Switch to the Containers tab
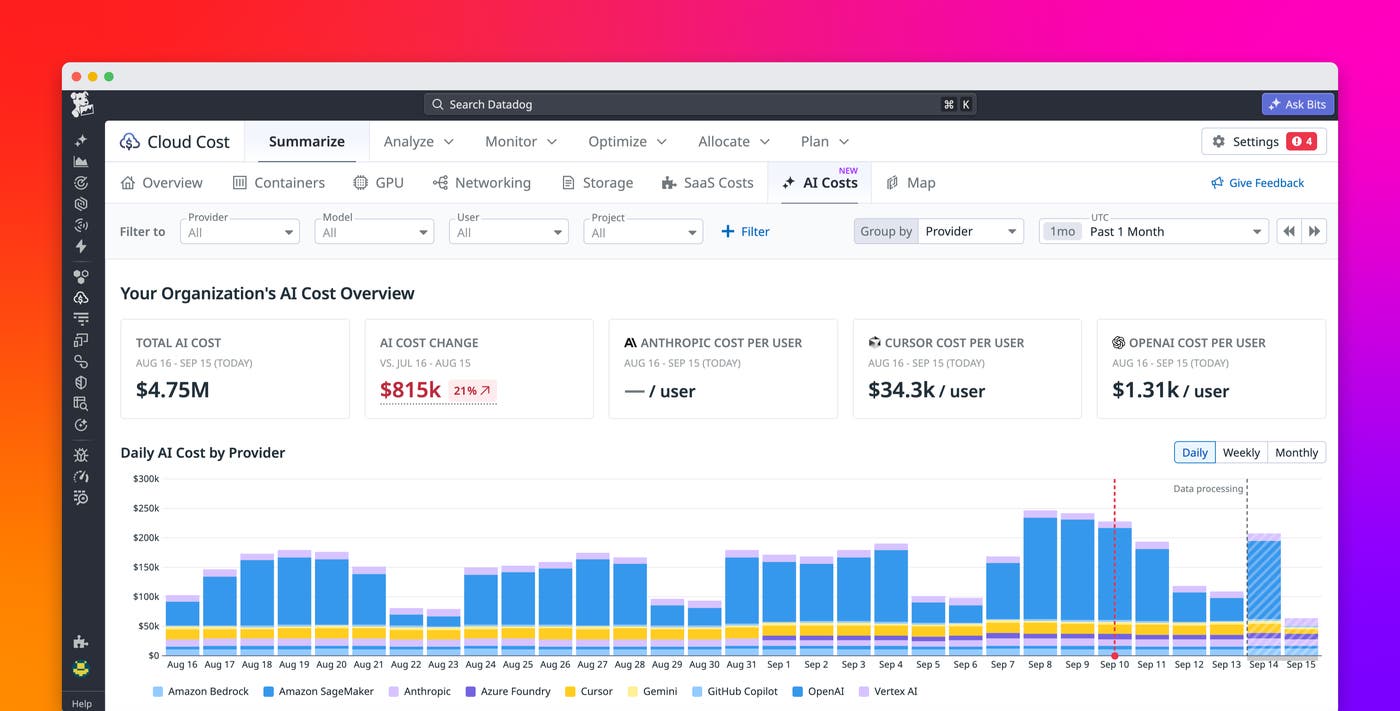 pyautogui.click(x=278, y=183)
